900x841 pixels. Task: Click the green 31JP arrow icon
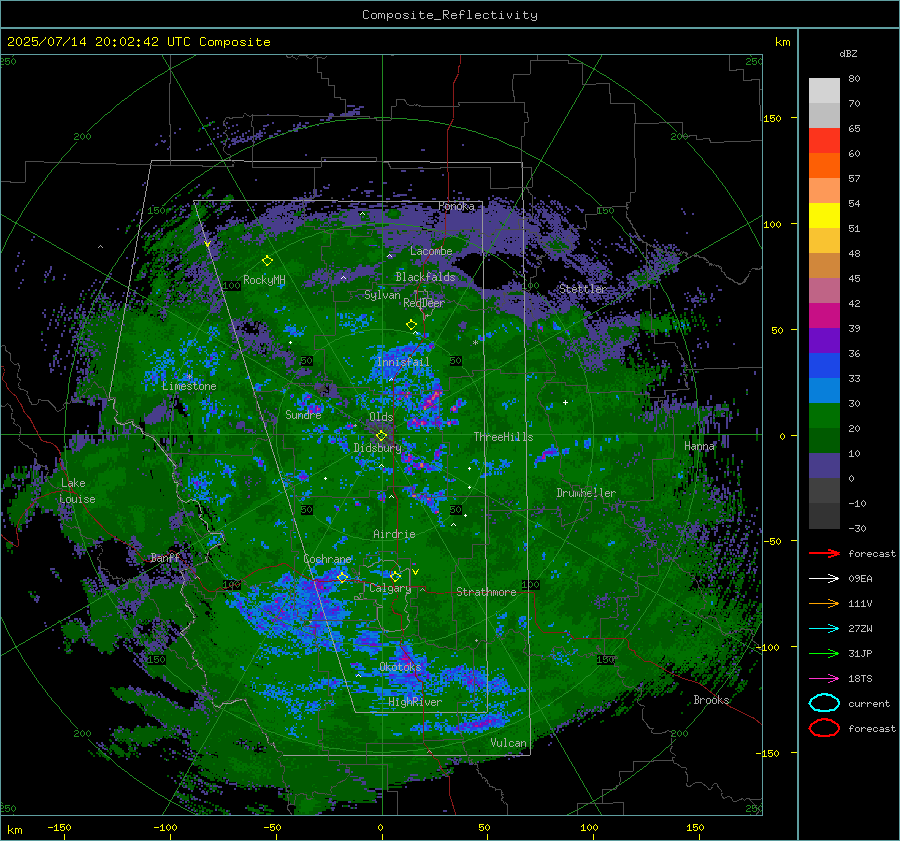coord(824,653)
